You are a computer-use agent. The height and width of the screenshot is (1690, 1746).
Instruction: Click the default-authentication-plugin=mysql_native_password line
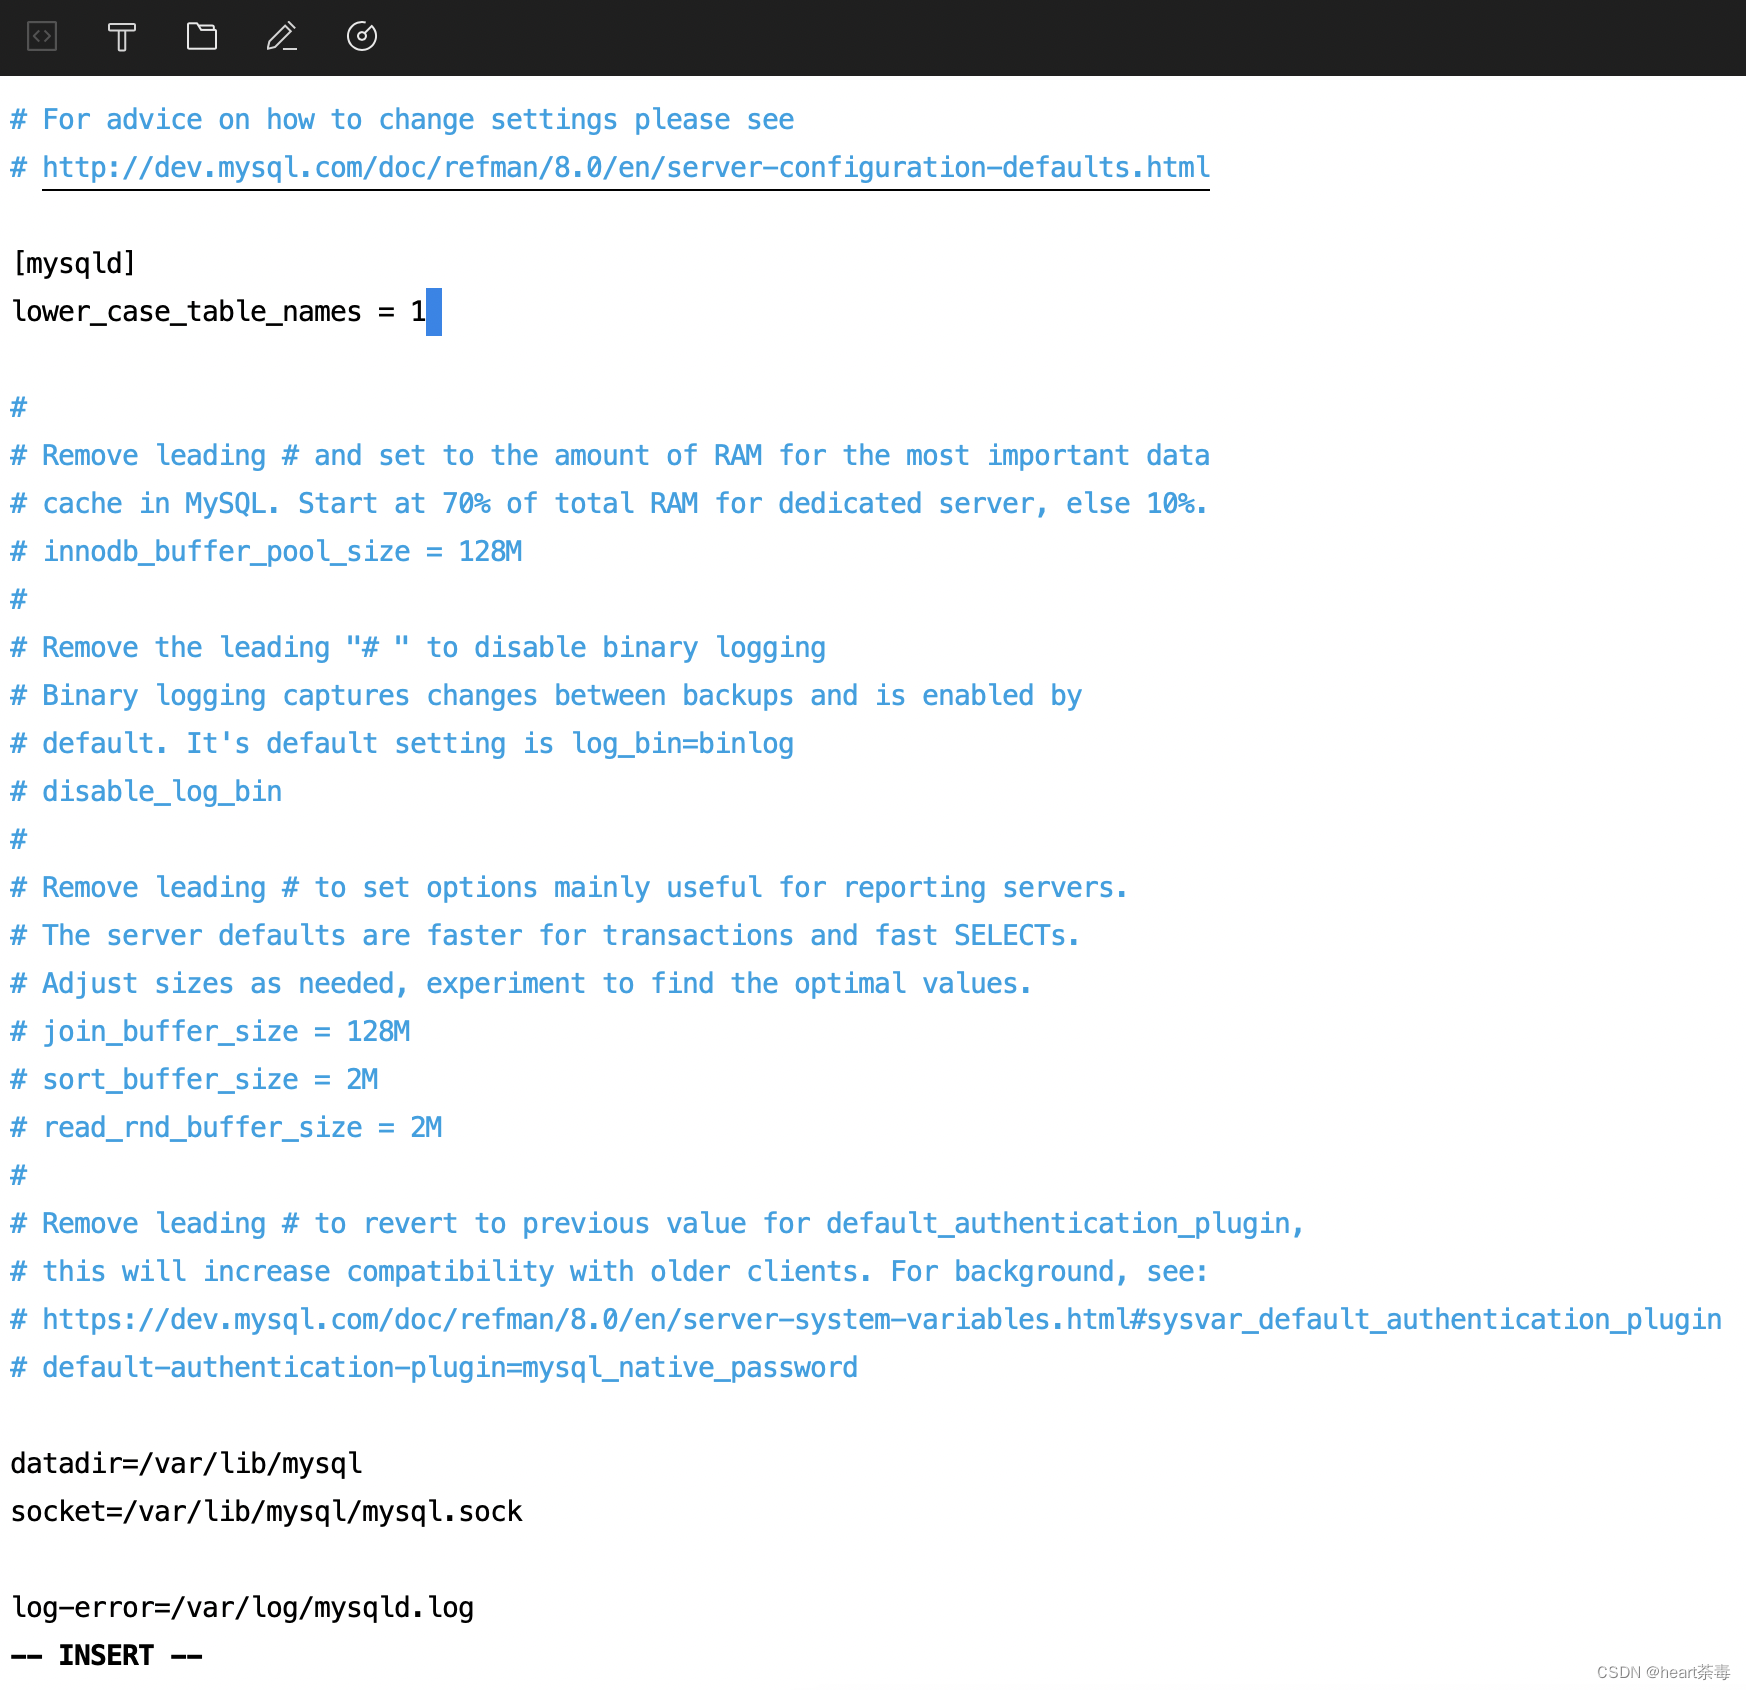(434, 1367)
